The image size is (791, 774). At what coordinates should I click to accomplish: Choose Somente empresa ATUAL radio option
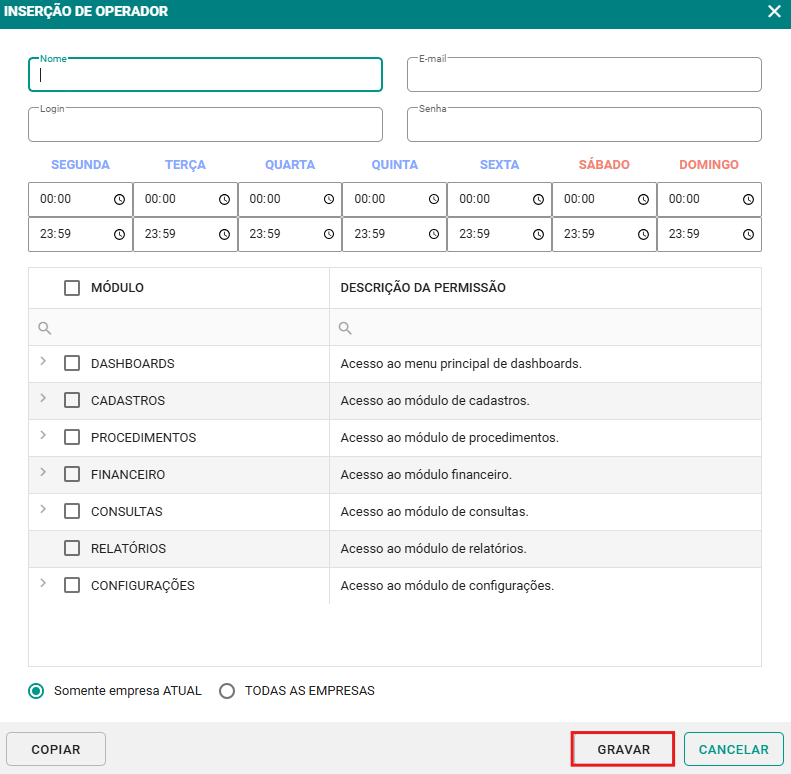point(37,691)
